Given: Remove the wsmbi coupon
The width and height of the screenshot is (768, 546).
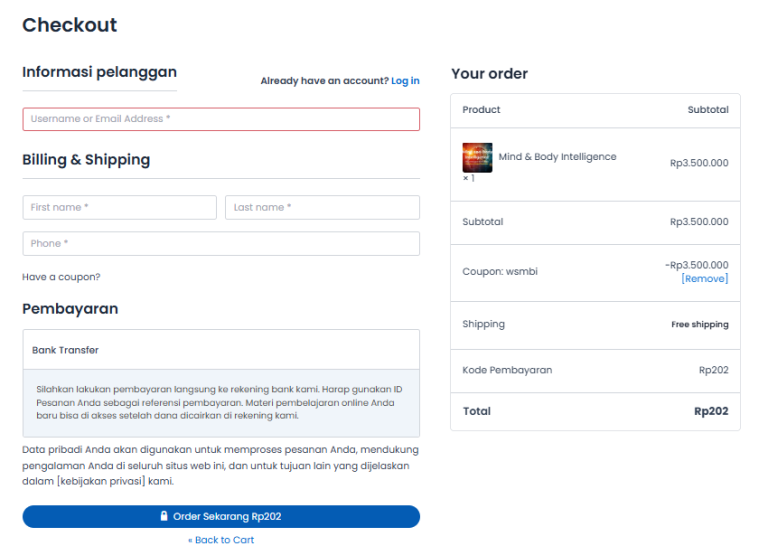Looking at the screenshot, I should (x=704, y=279).
